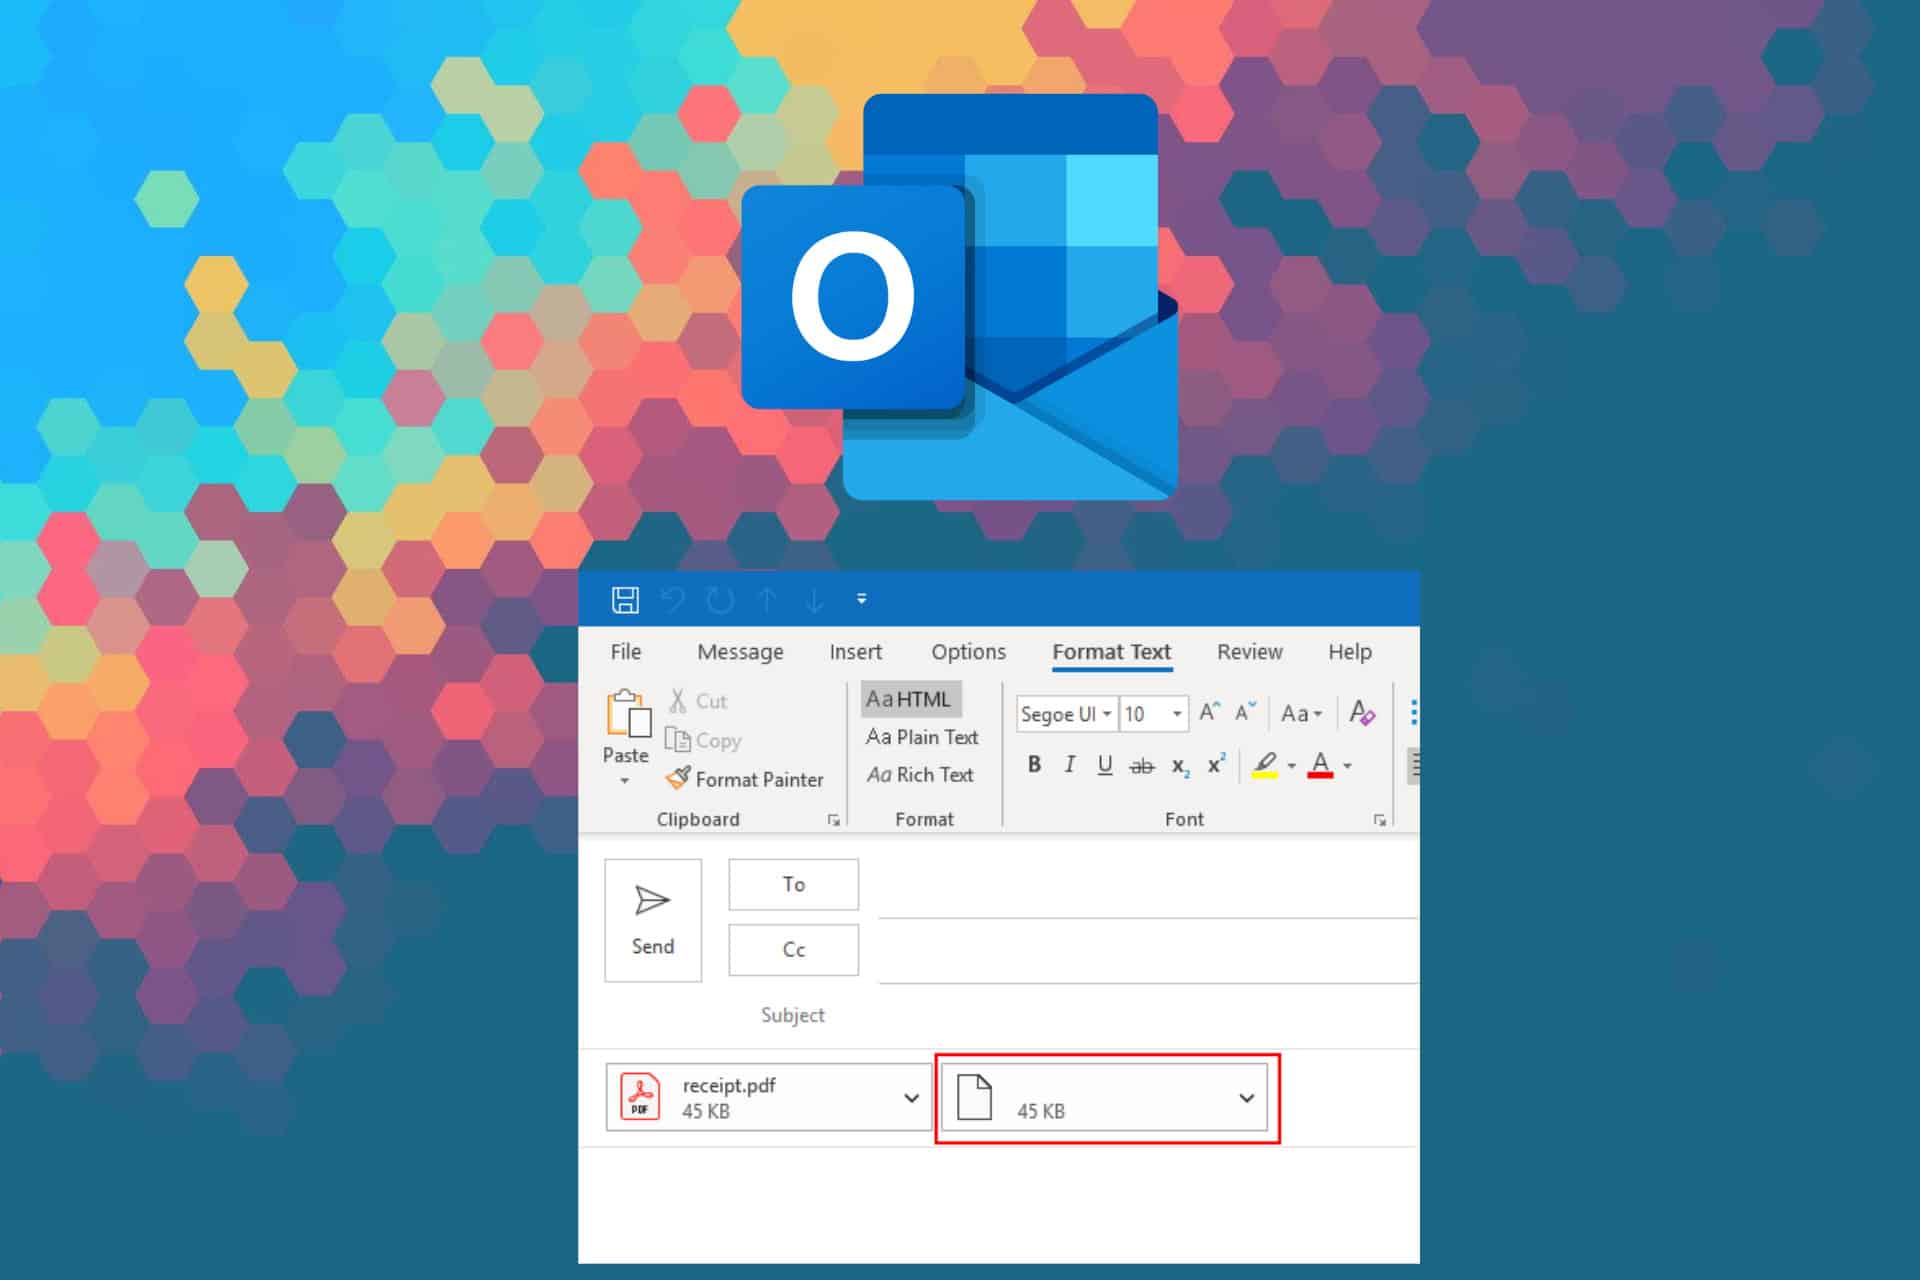Click Copy in Clipboard group
This screenshot has height=1280, width=1920.
704,740
